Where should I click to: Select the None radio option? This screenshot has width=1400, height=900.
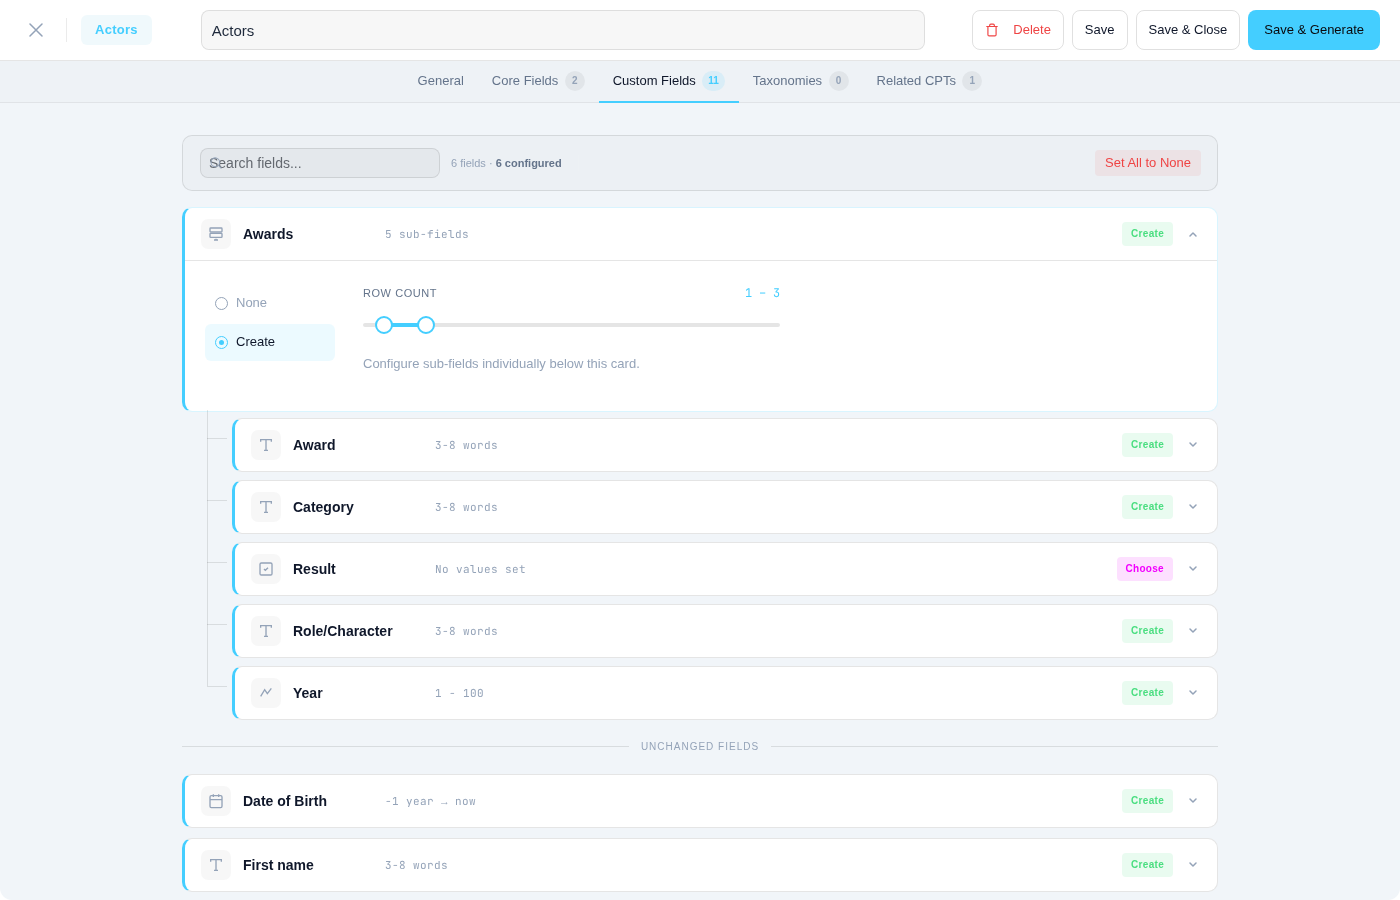pos(222,303)
